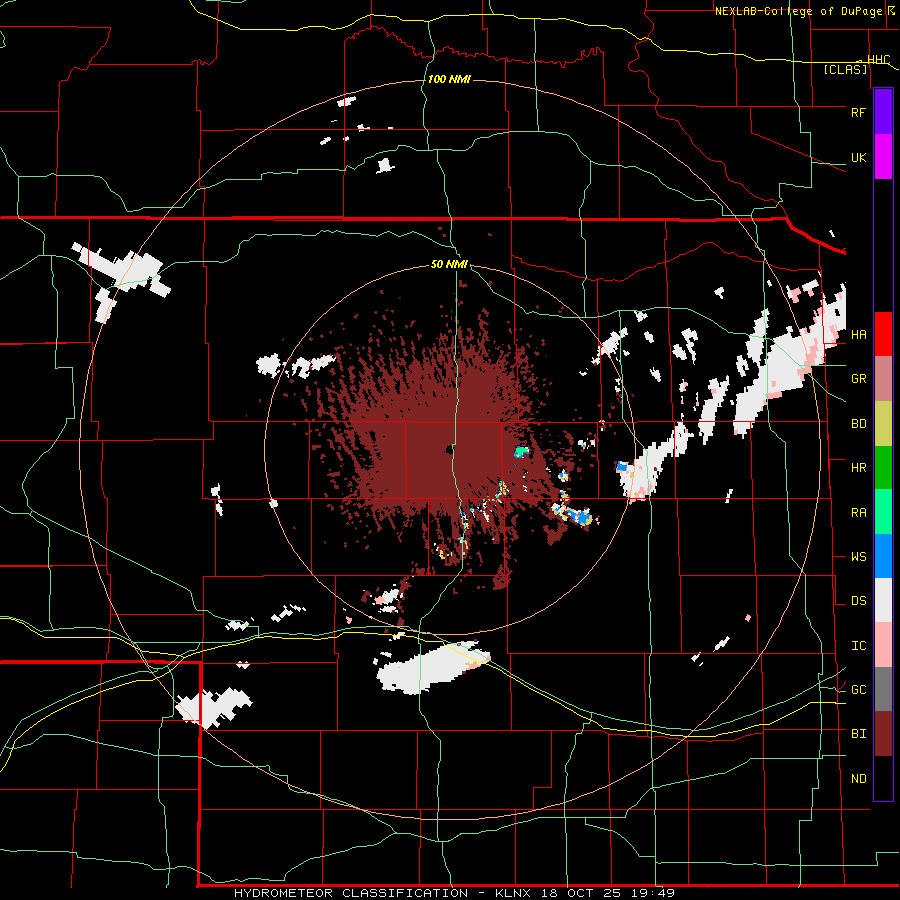Select the WS legend label

tap(858, 556)
